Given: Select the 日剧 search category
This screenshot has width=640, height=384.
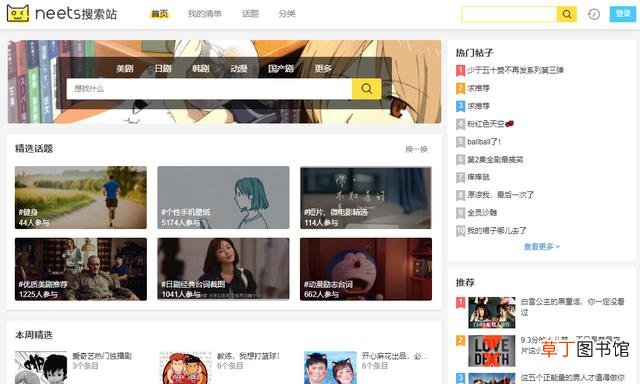Looking at the screenshot, I should [163, 69].
